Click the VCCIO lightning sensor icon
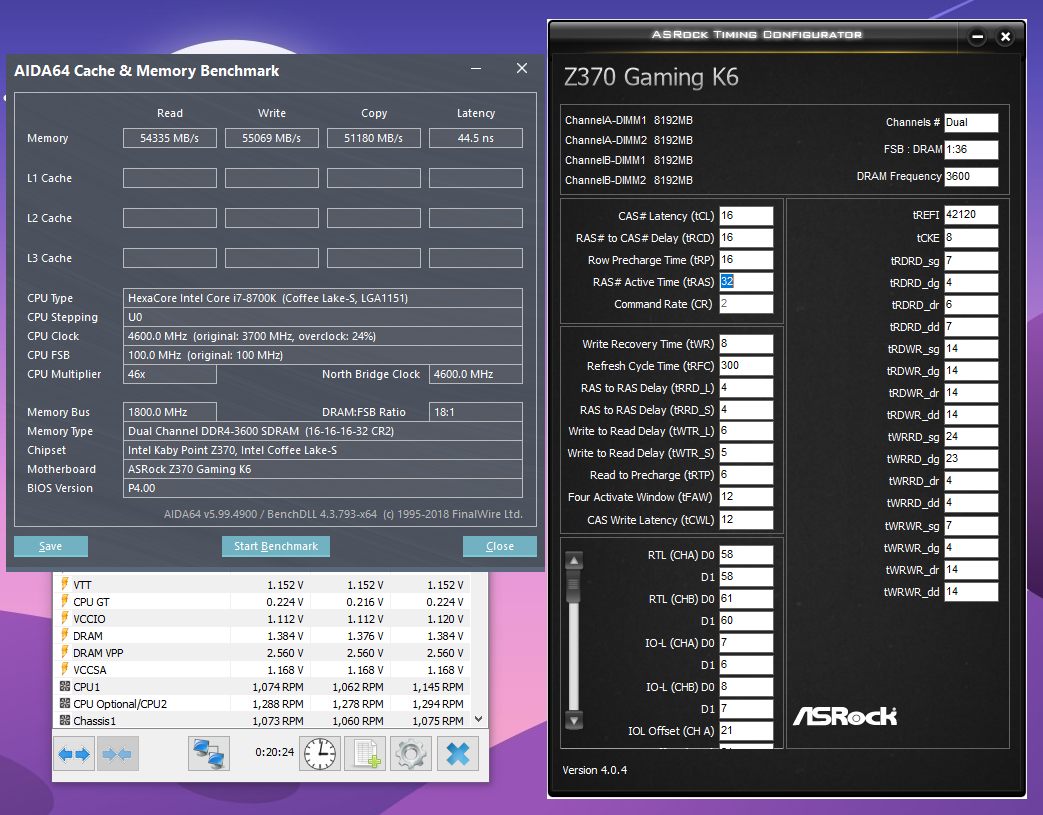This screenshot has height=815, width=1043. [x=65, y=618]
